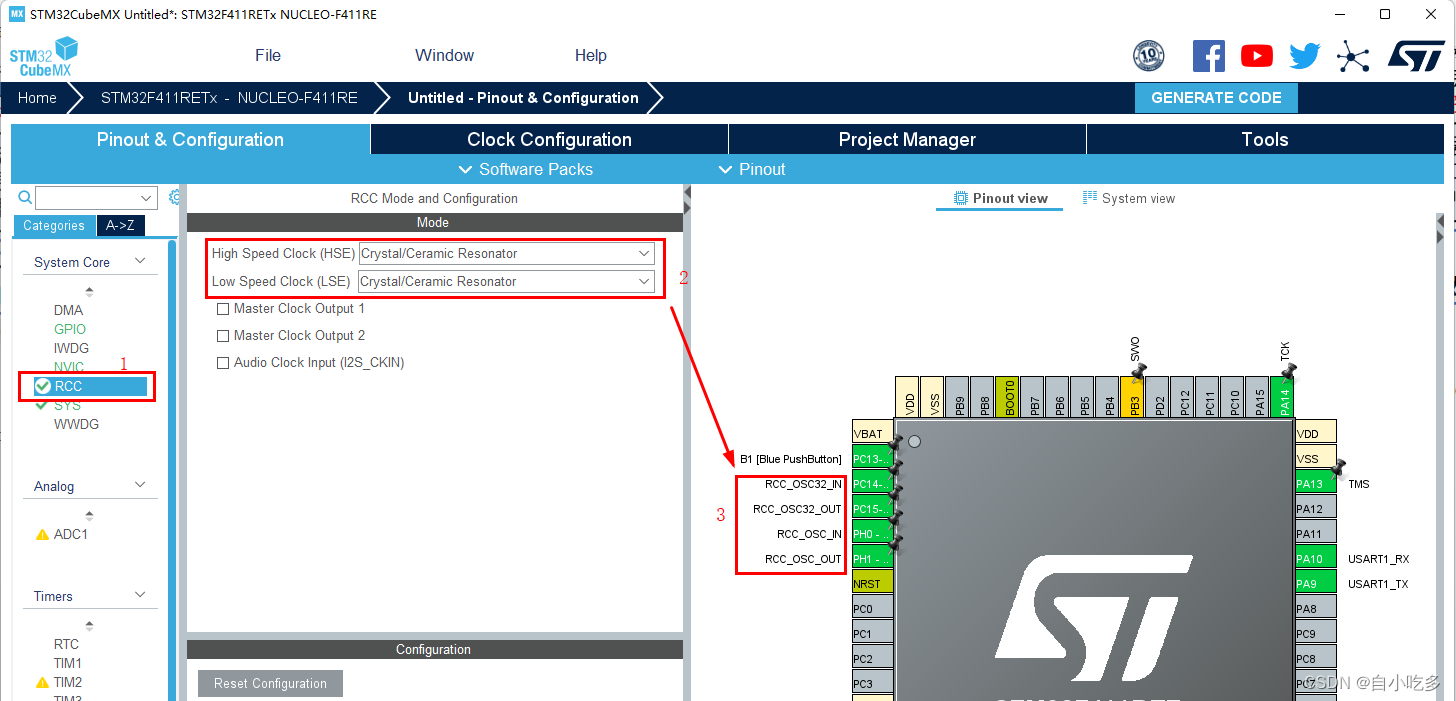Click the green check icon beside SYS
The image size is (1456, 701).
tap(41, 405)
